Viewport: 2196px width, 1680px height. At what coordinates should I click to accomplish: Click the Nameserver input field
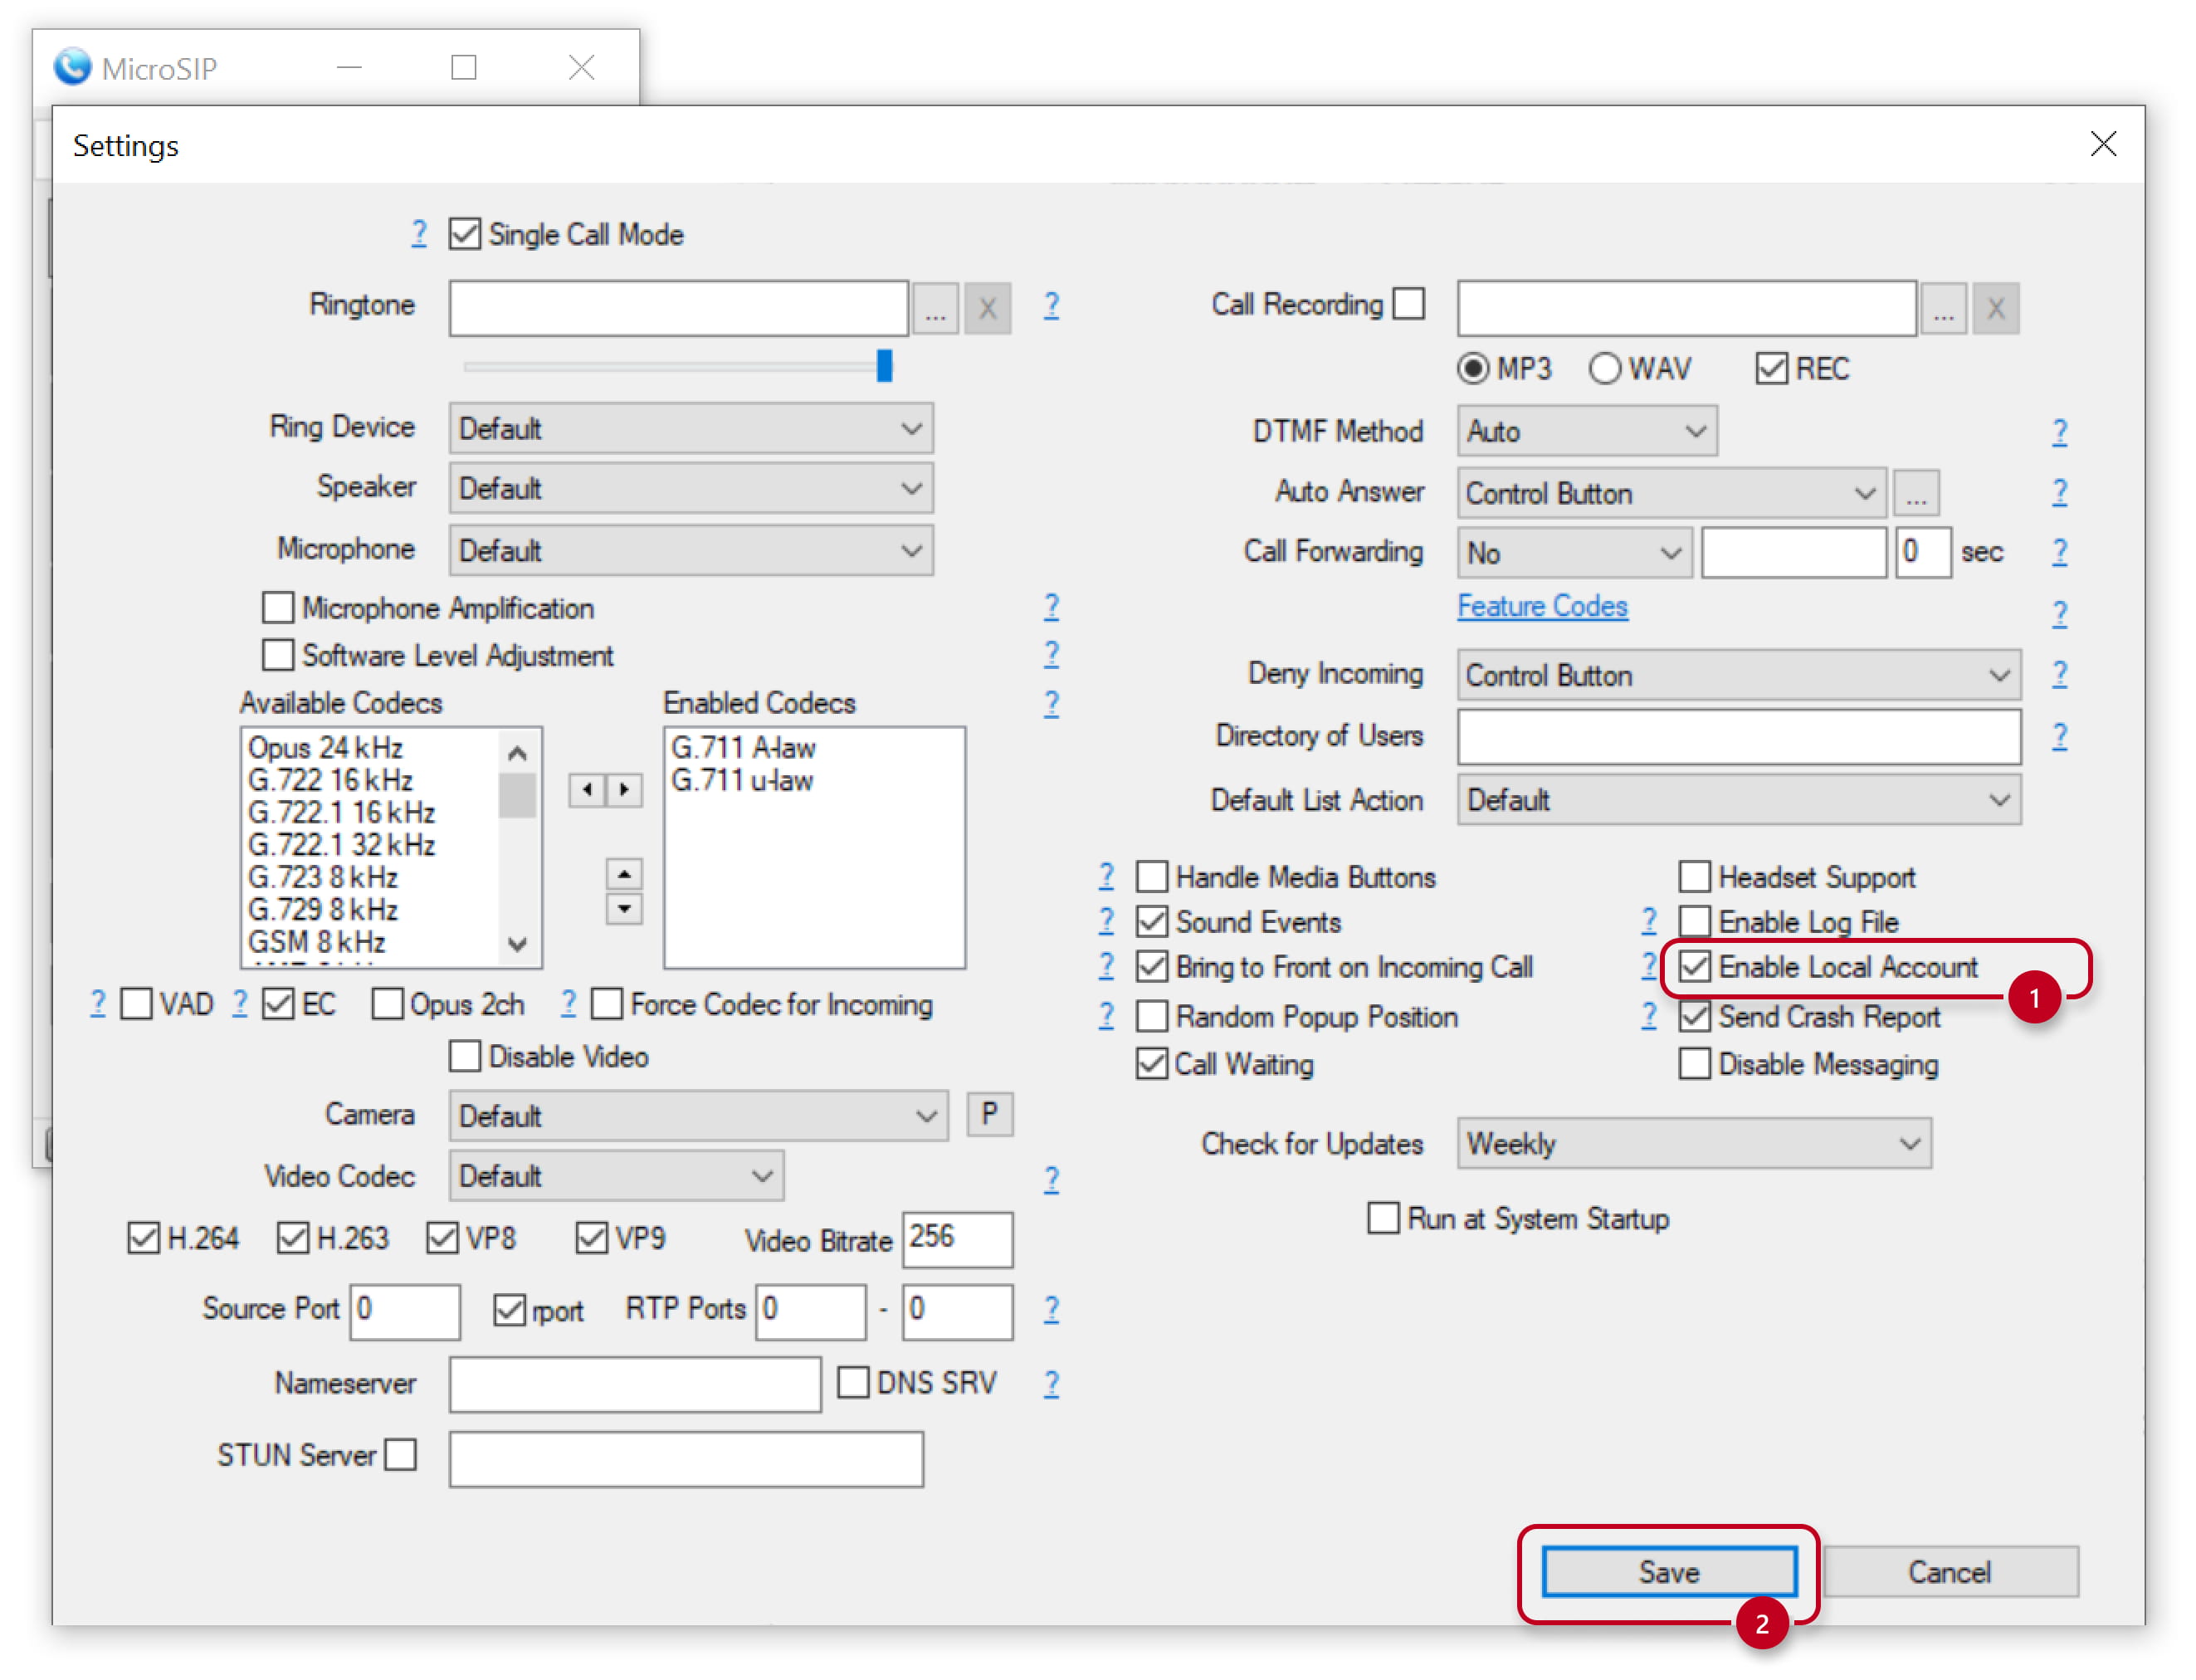click(x=635, y=1385)
